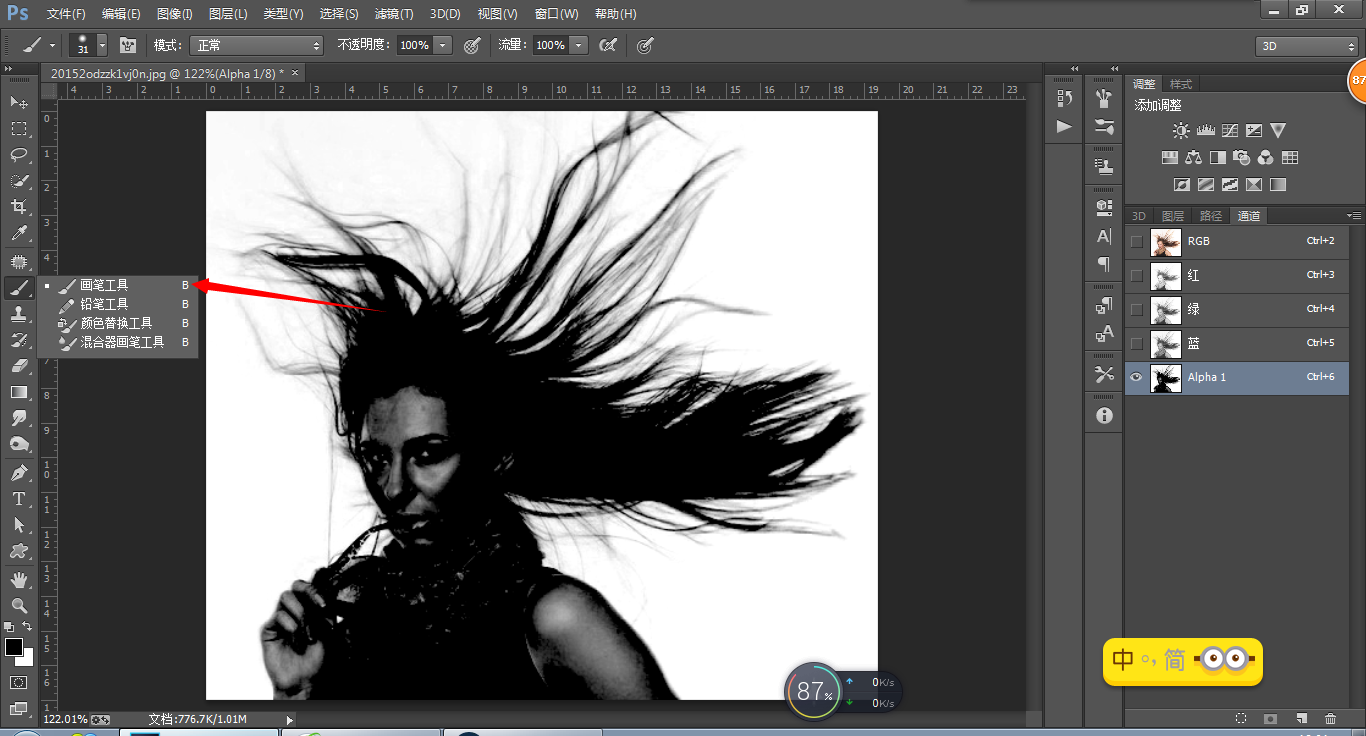1366x736 pixels.
Task: Show the Red (红) channel visibility
Action: pos(1136,275)
